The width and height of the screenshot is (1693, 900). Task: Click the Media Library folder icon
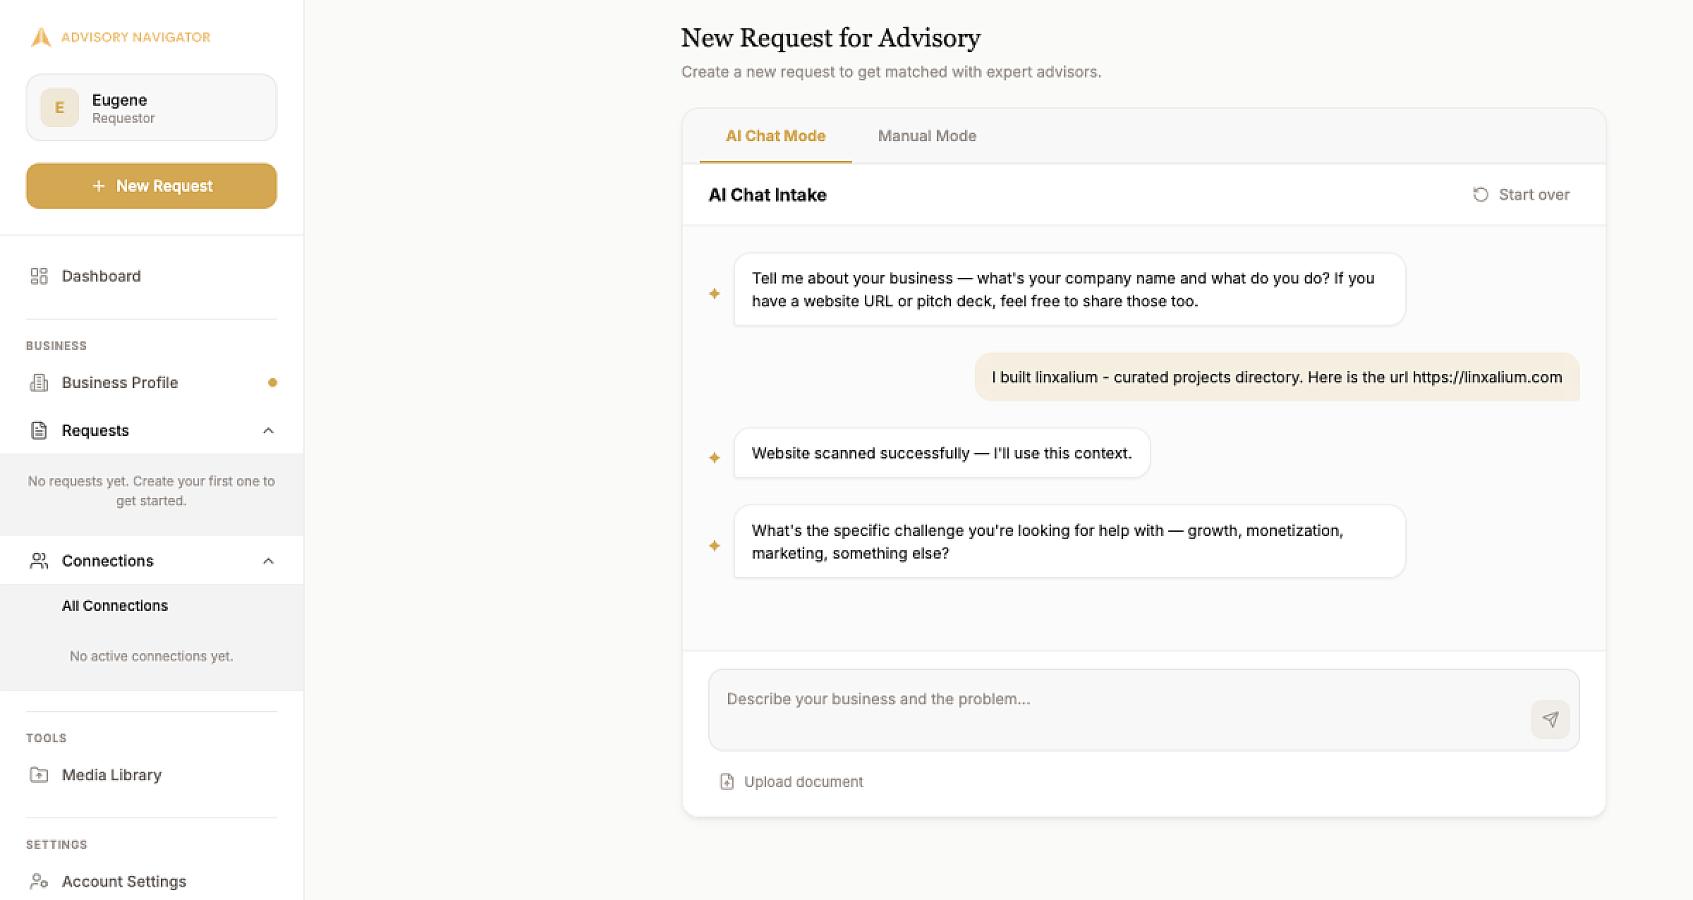click(39, 775)
